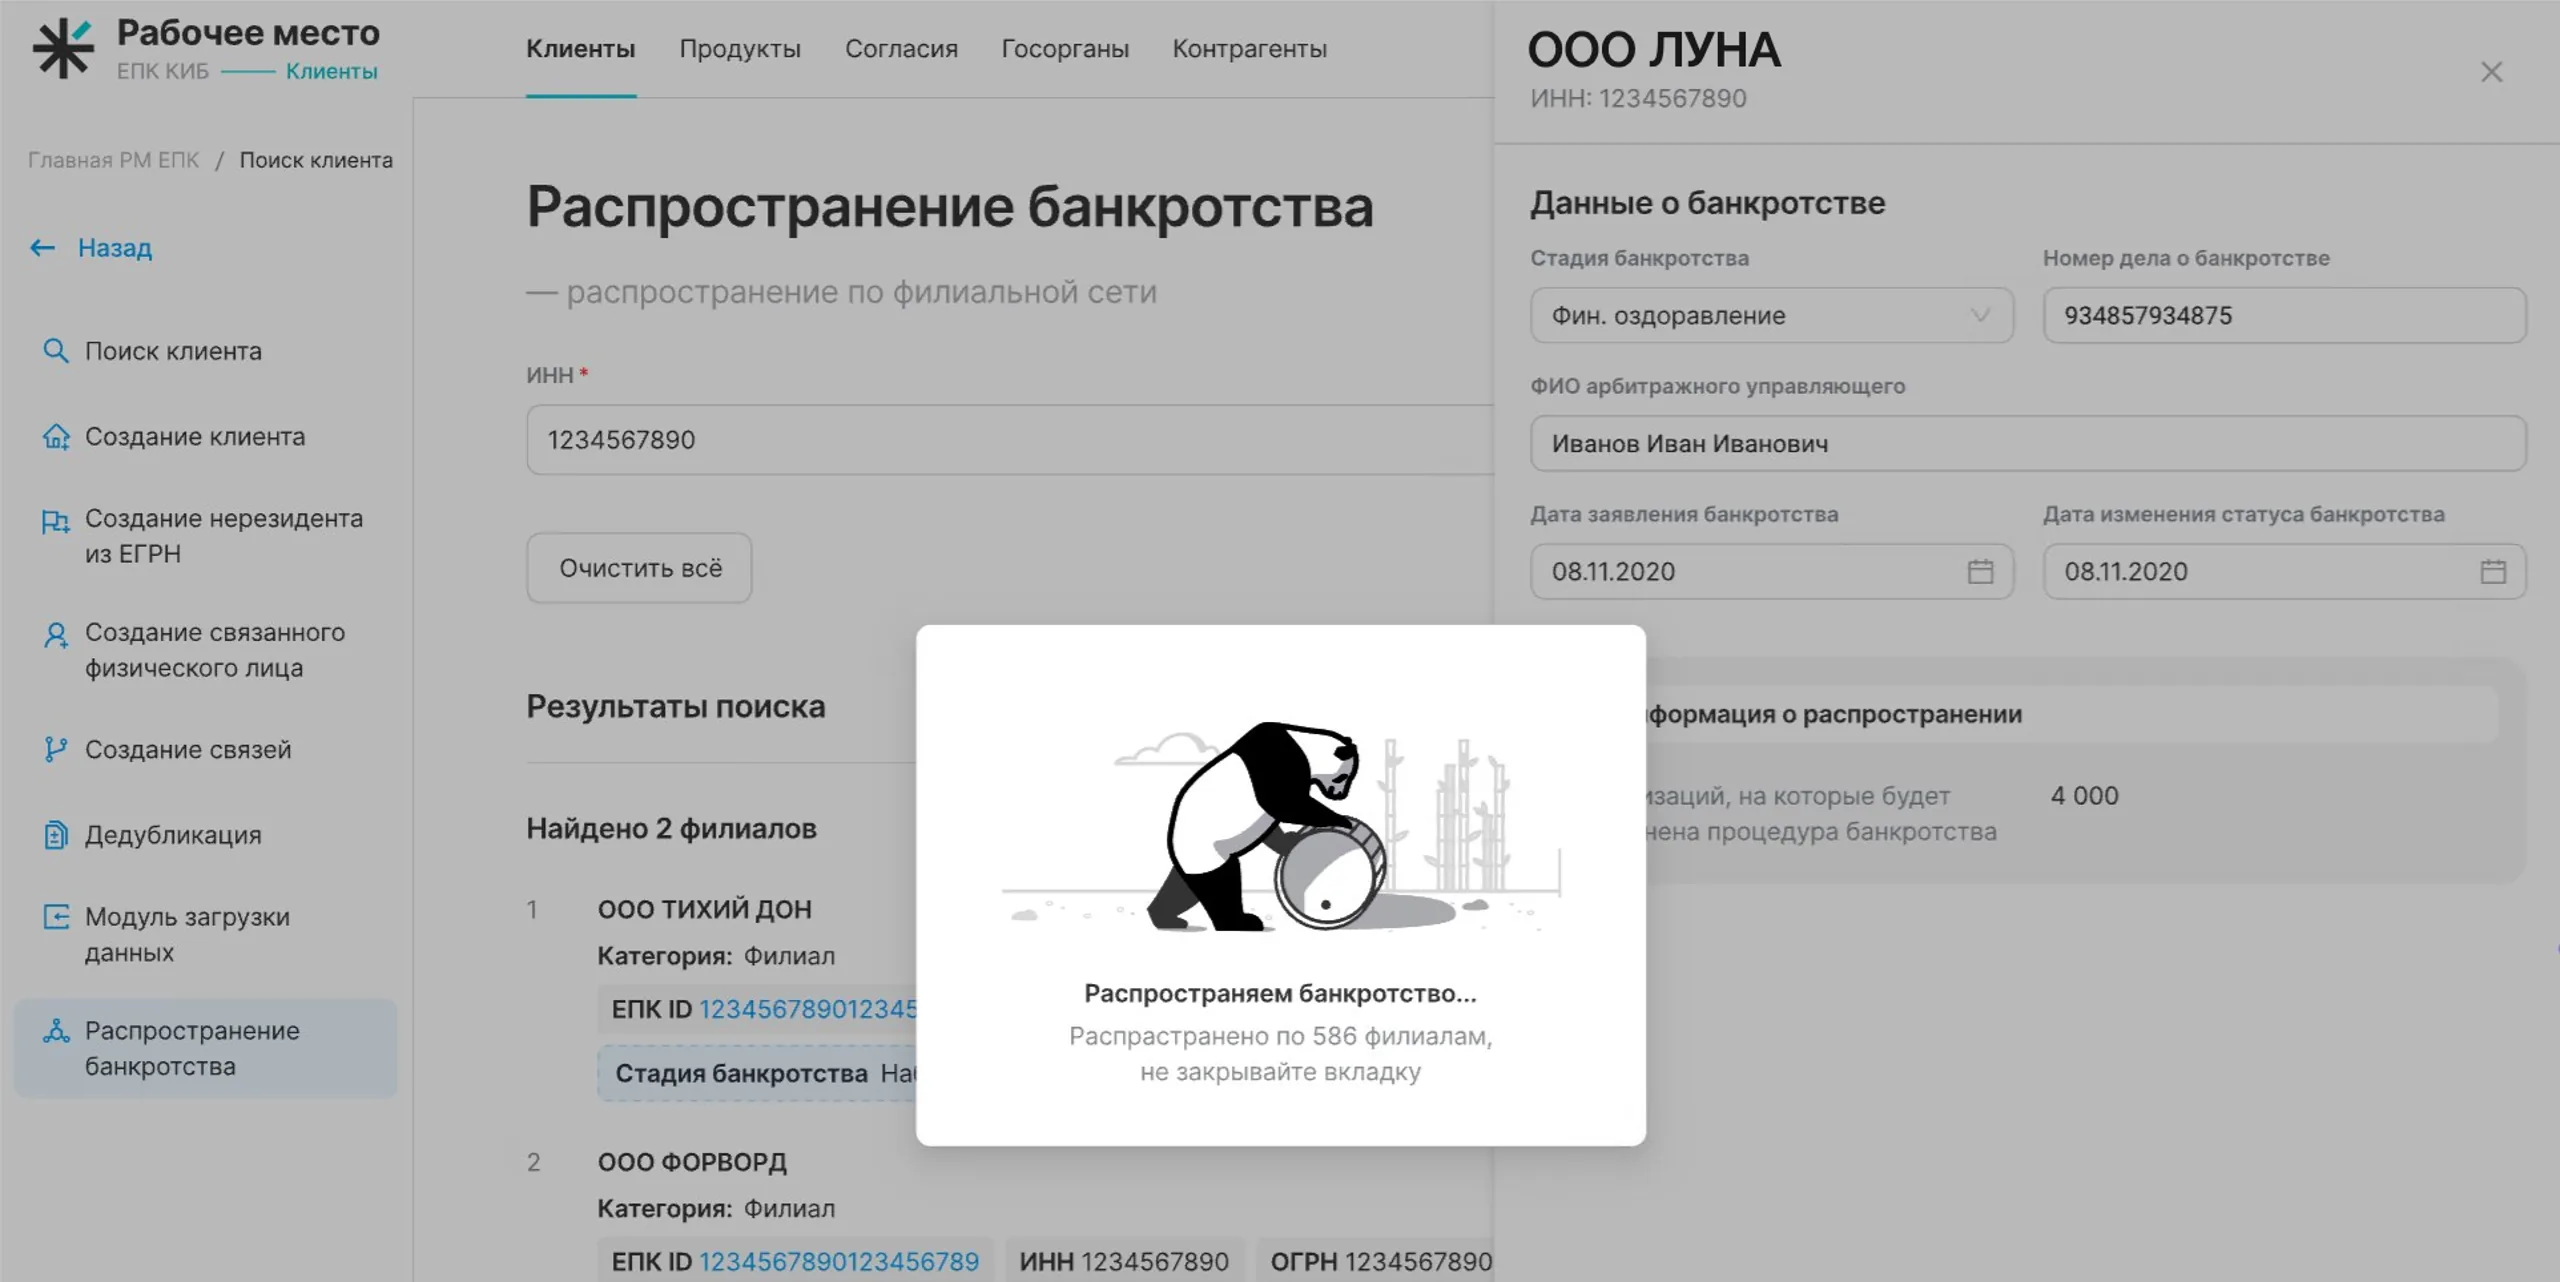Click the ИНН 1234567890 tag of ФОРВОРД

pyautogui.click(x=1124, y=1261)
